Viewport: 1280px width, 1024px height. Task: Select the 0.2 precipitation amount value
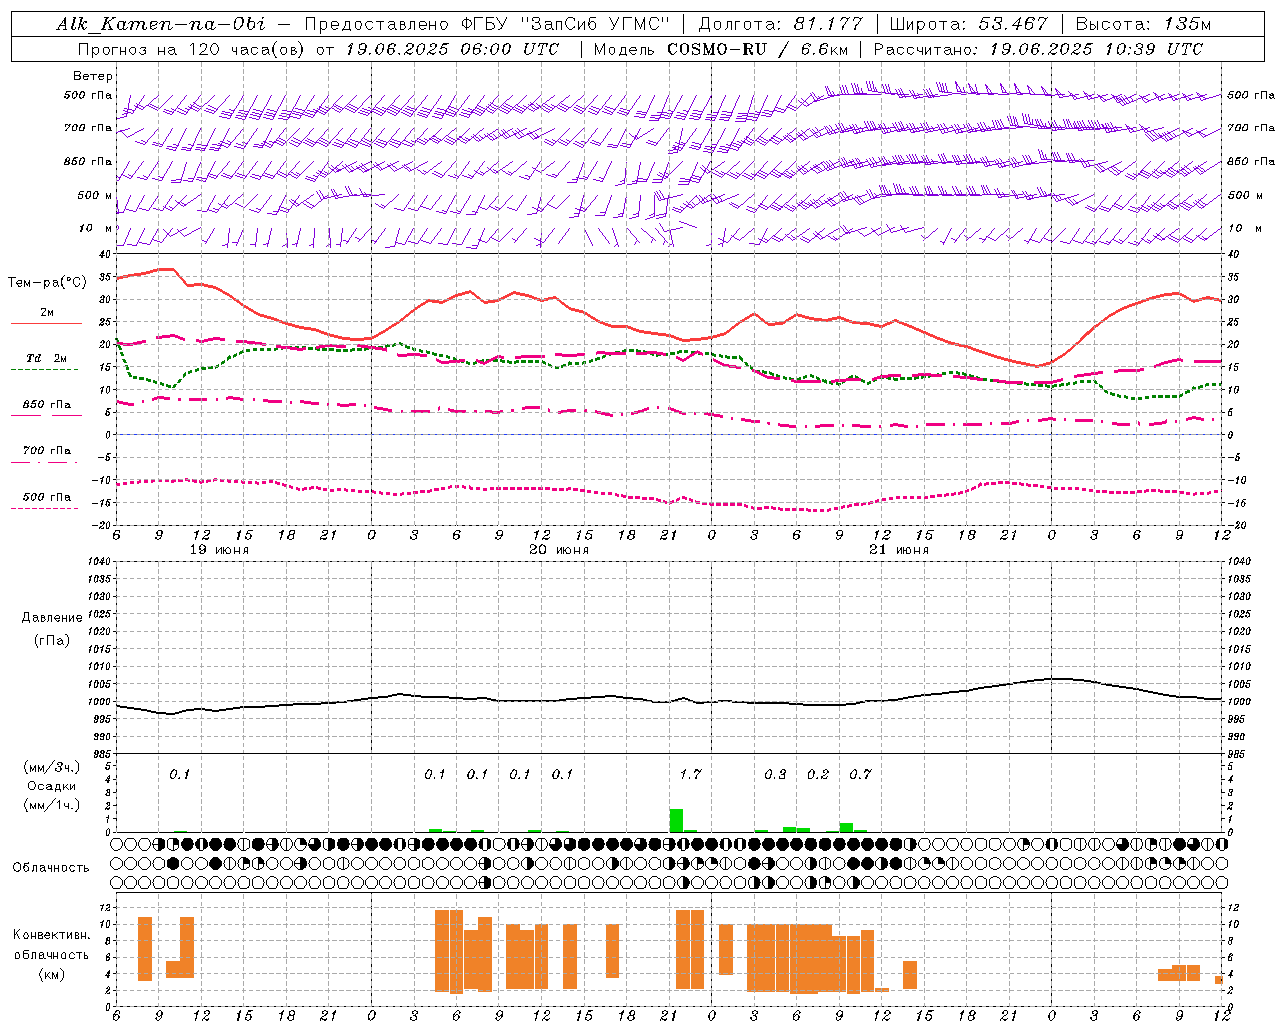(x=818, y=774)
